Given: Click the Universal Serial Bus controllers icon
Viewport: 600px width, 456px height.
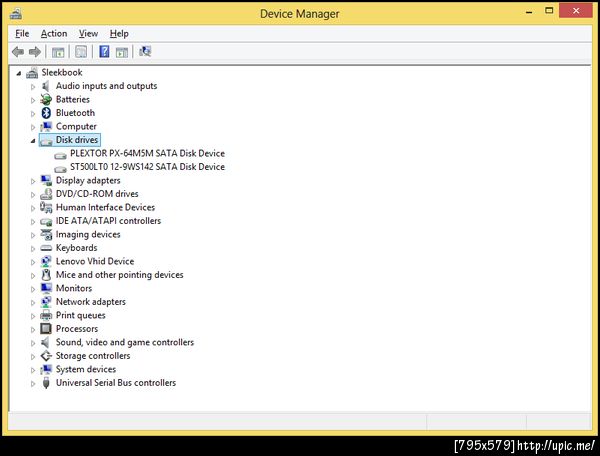Looking at the screenshot, I should tap(46, 383).
